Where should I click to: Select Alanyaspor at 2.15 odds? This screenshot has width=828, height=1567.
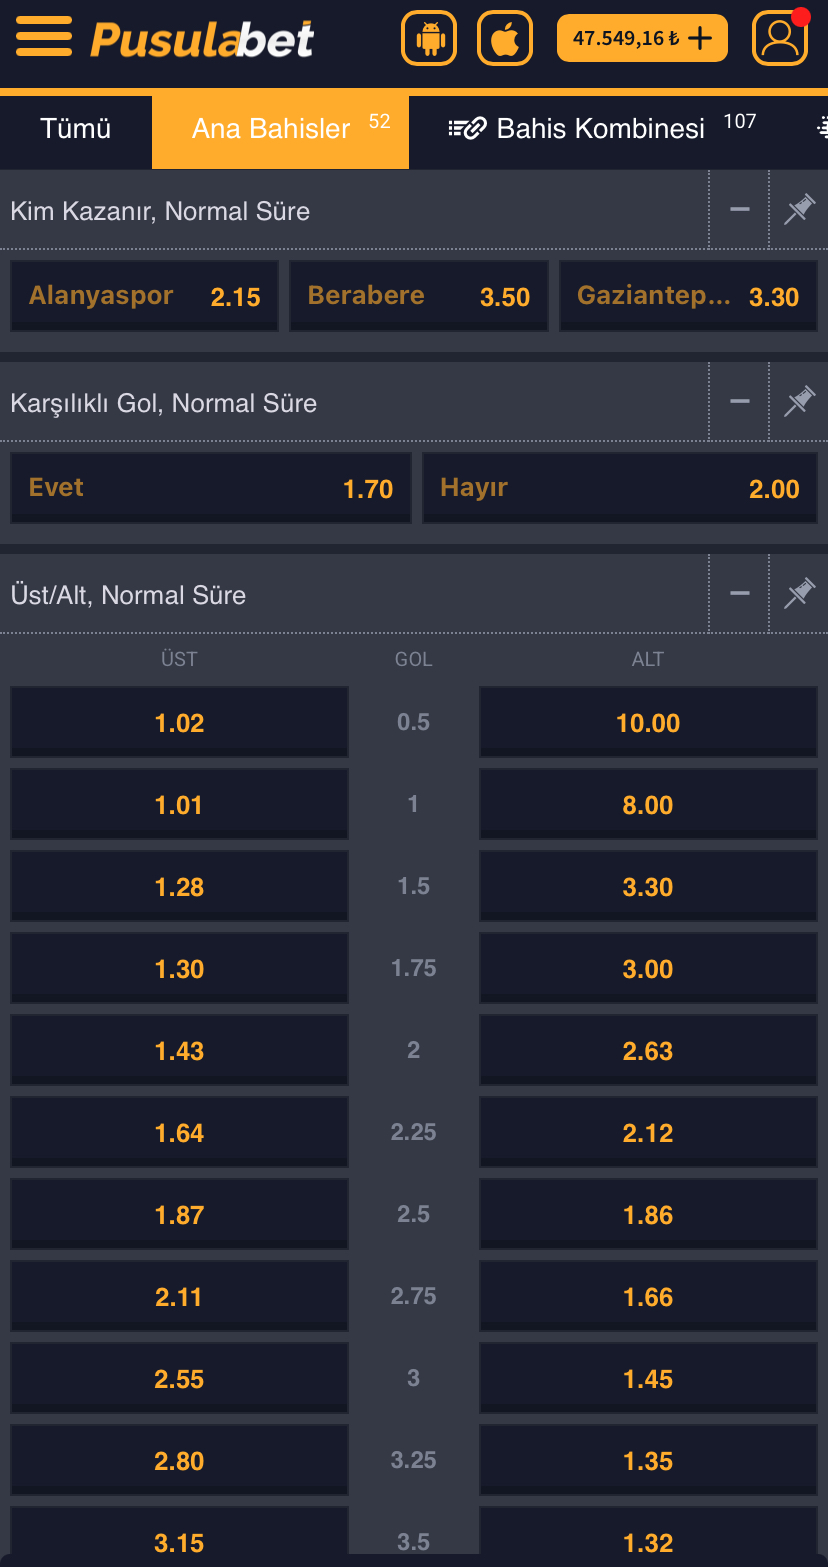click(144, 295)
